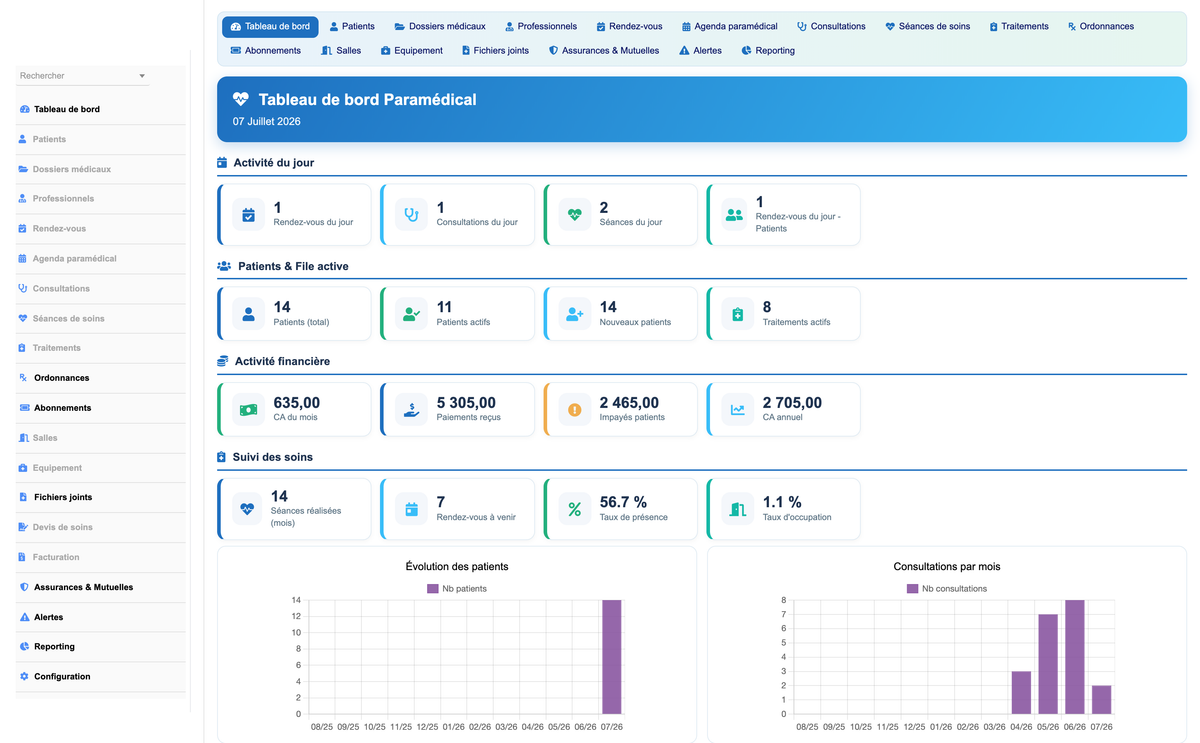This screenshot has width=1200, height=743.
Task: Click the chart-line icon on CA annuel card
Action: tap(737, 409)
